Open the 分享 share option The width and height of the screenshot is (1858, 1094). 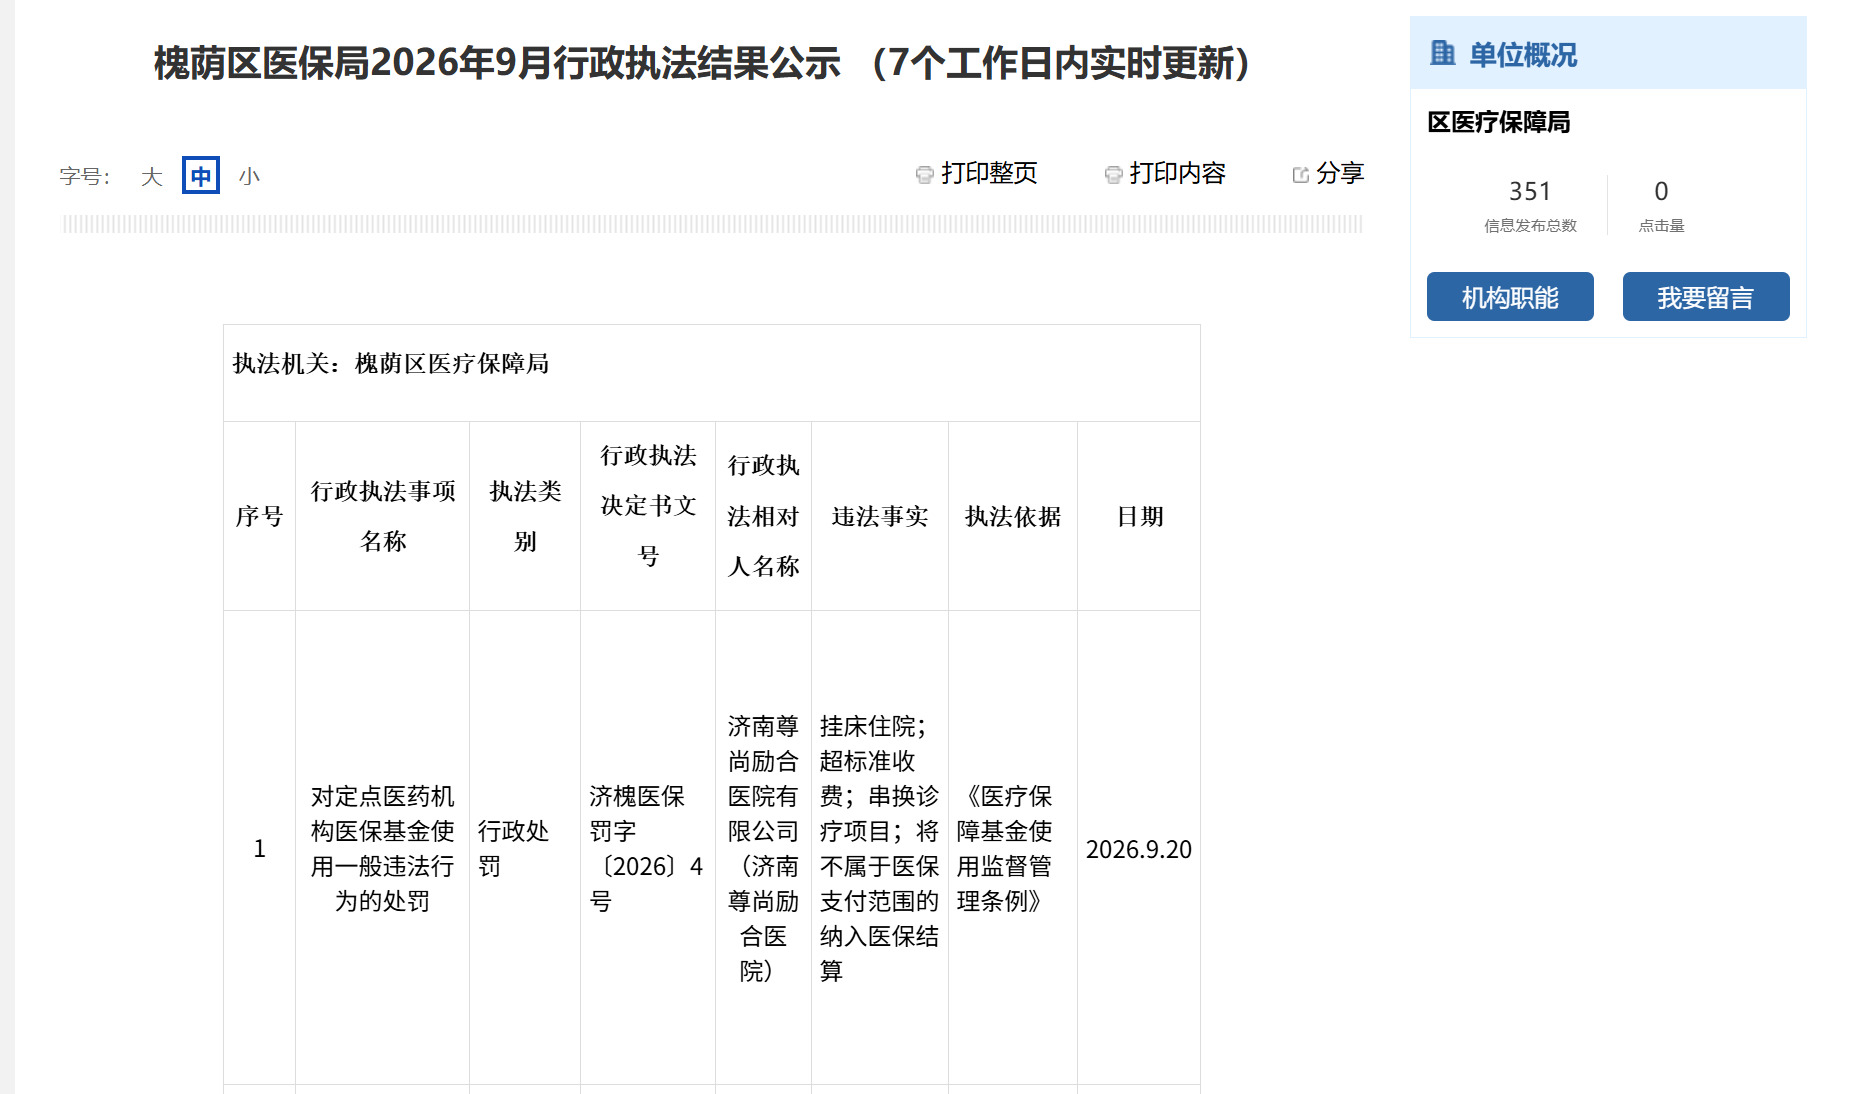pyautogui.click(x=1340, y=174)
